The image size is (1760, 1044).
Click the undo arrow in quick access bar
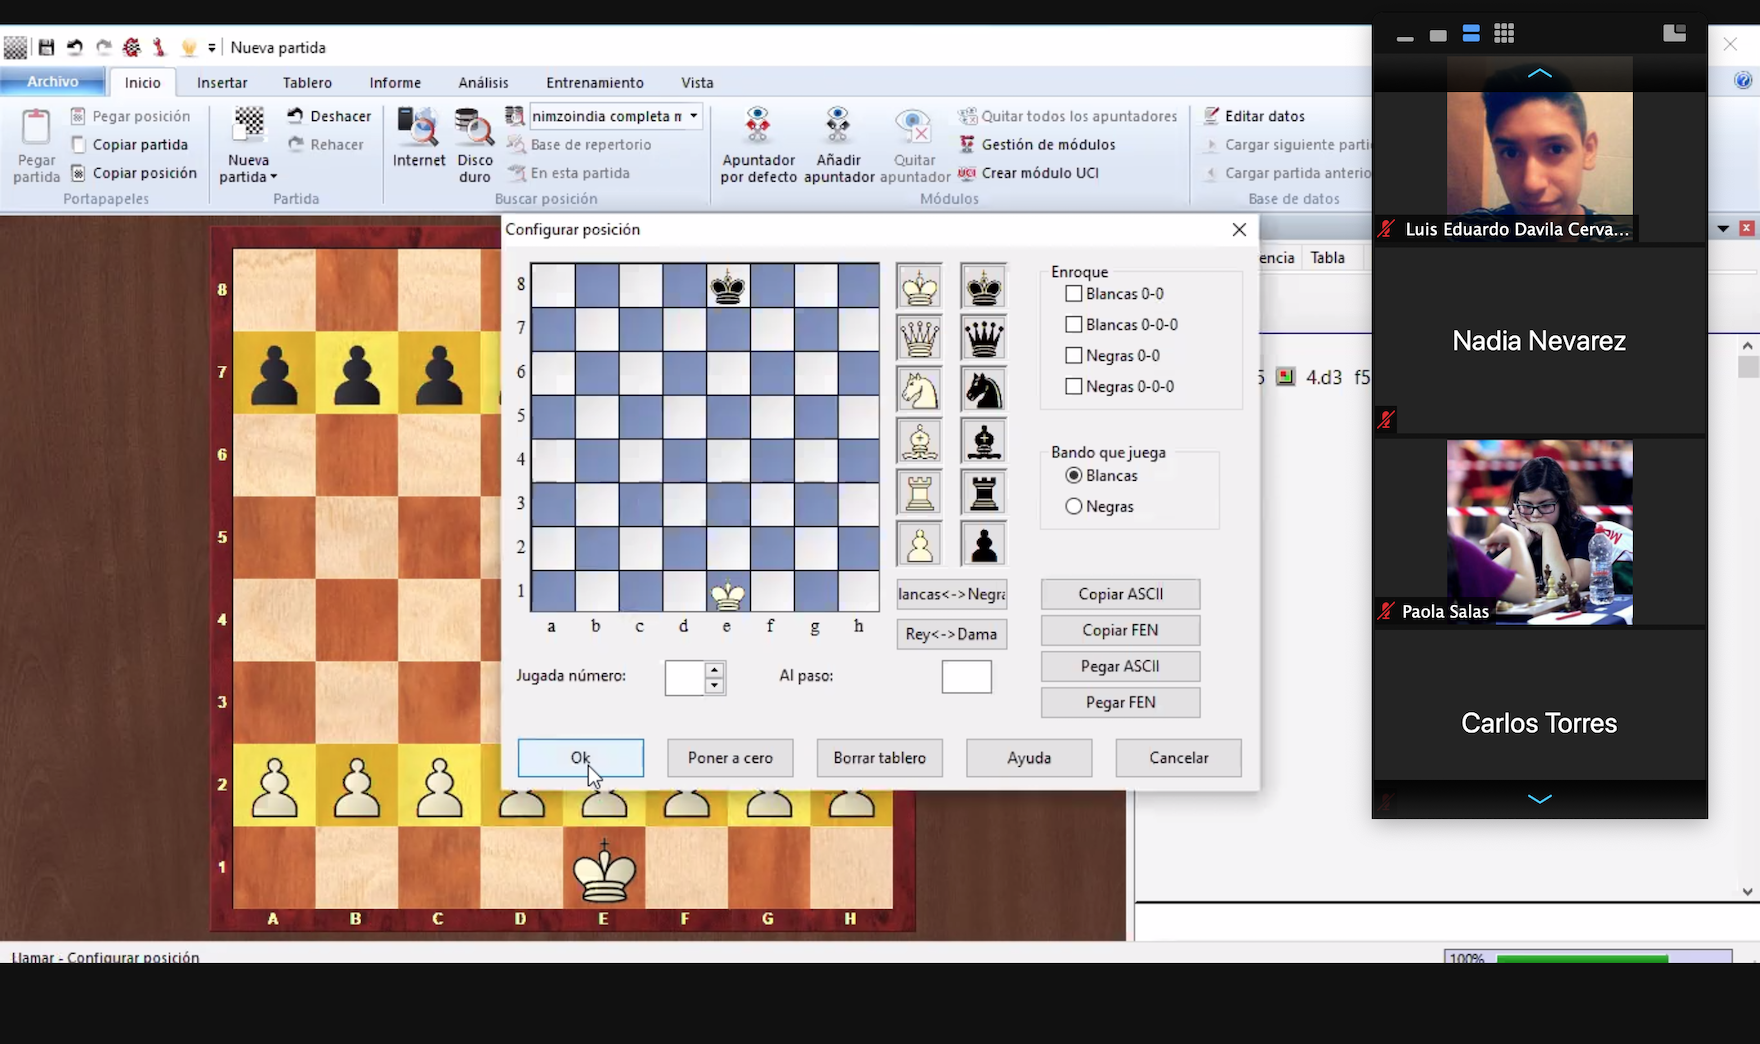pyautogui.click(x=75, y=47)
